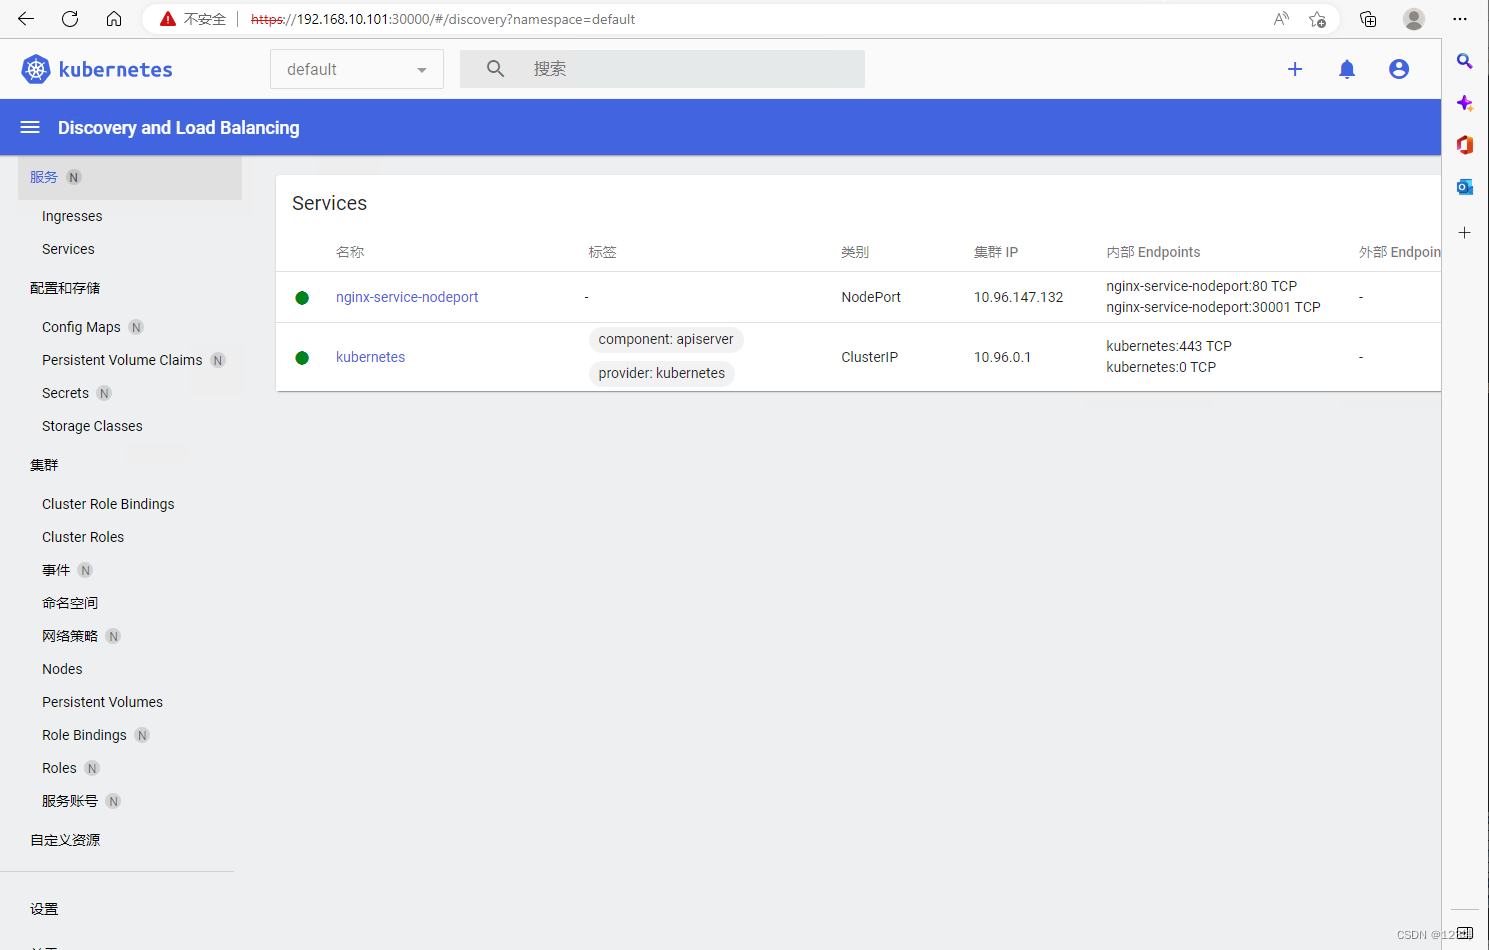Click N badge next to Secrets

point(104,393)
